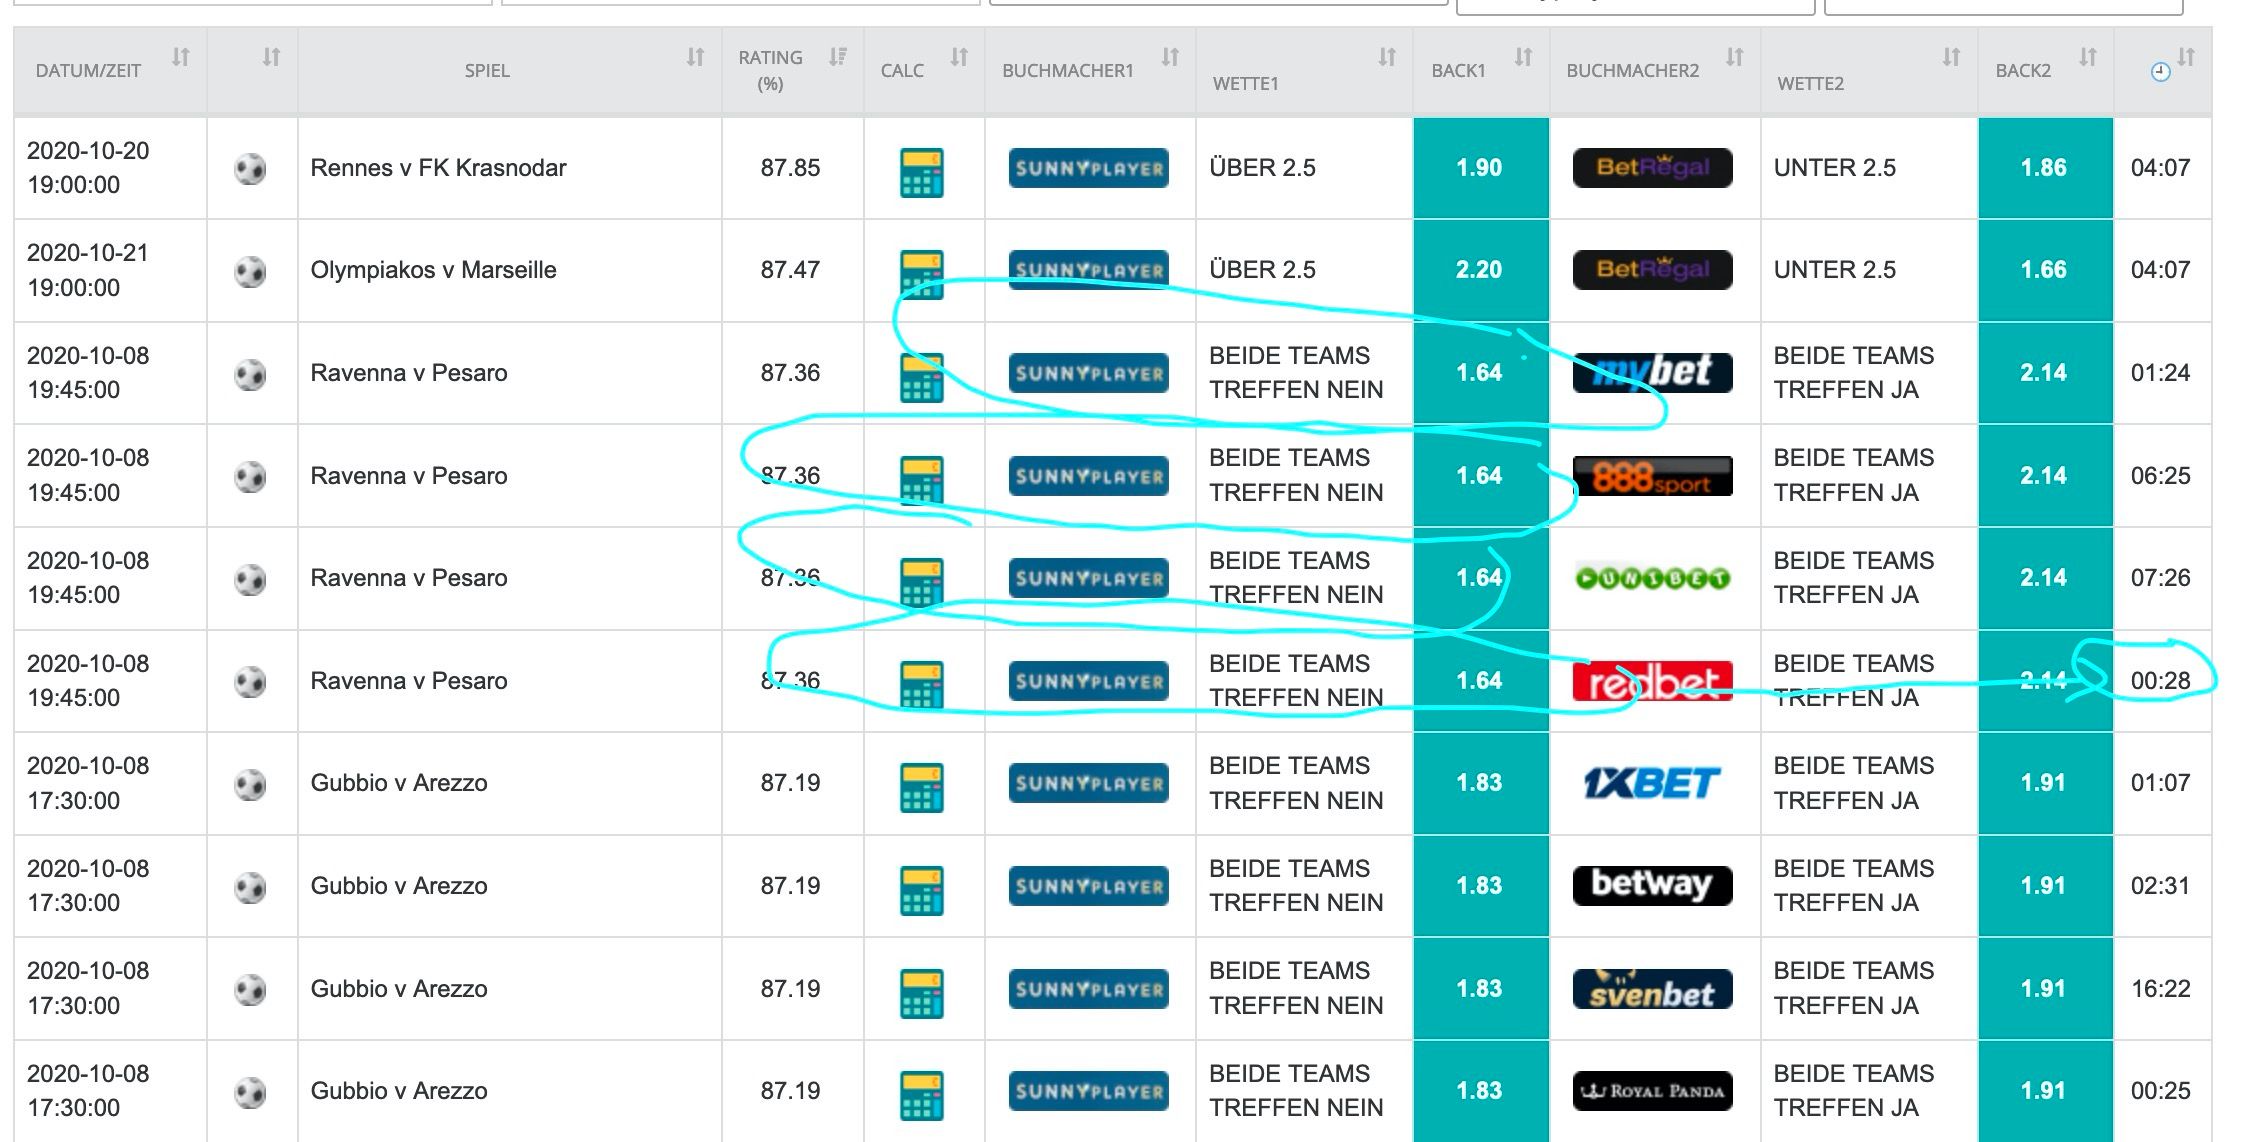2242x1142 pixels.
Task: Click the Unibet bookmaker logo
Action: tap(1652, 578)
